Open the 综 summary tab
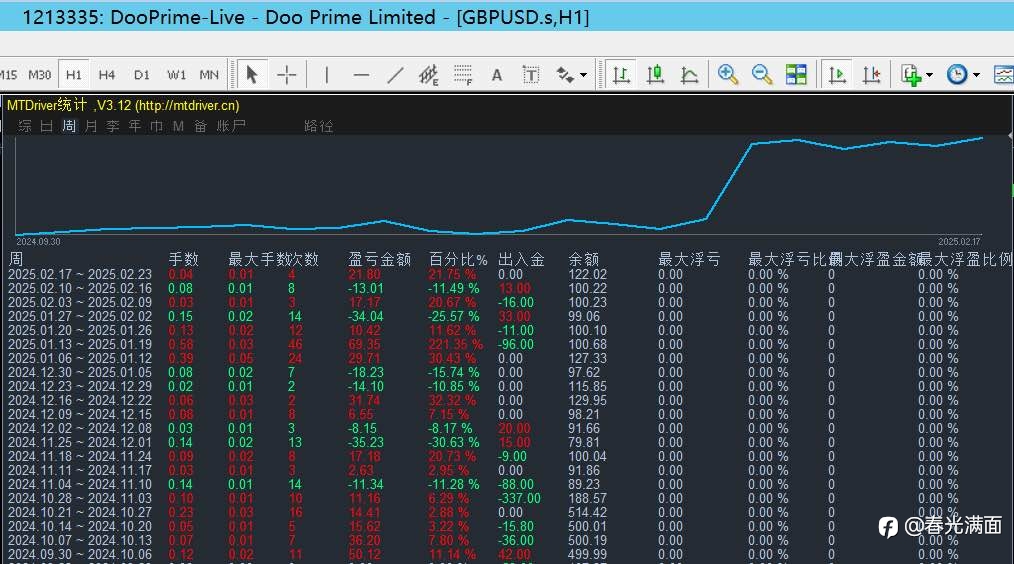 coord(25,126)
